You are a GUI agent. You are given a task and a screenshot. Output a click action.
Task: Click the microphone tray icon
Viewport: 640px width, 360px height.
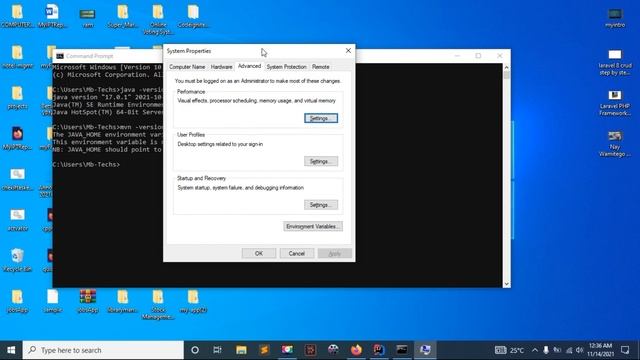point(546,350)
